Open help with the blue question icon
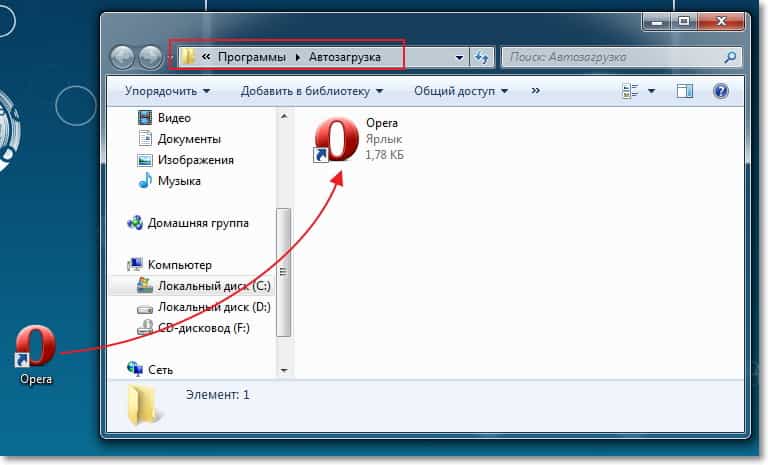Viewport: 768px width, 465px height. click(721, 91)
